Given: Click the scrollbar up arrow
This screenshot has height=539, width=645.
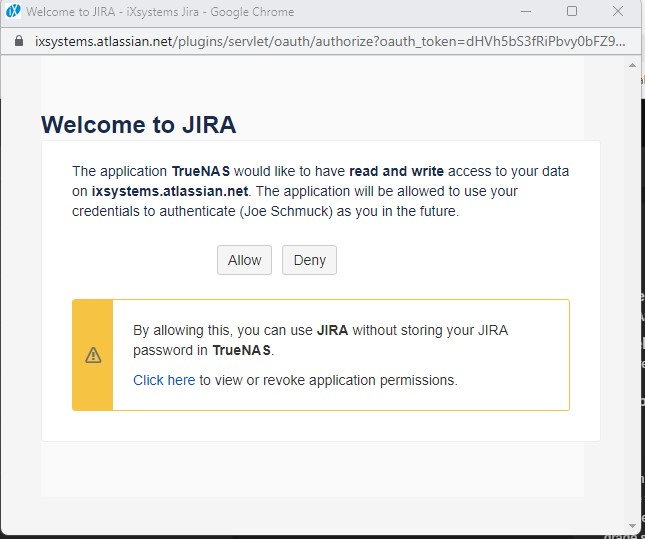Looking at the screenshot, I should pos(632,65).
